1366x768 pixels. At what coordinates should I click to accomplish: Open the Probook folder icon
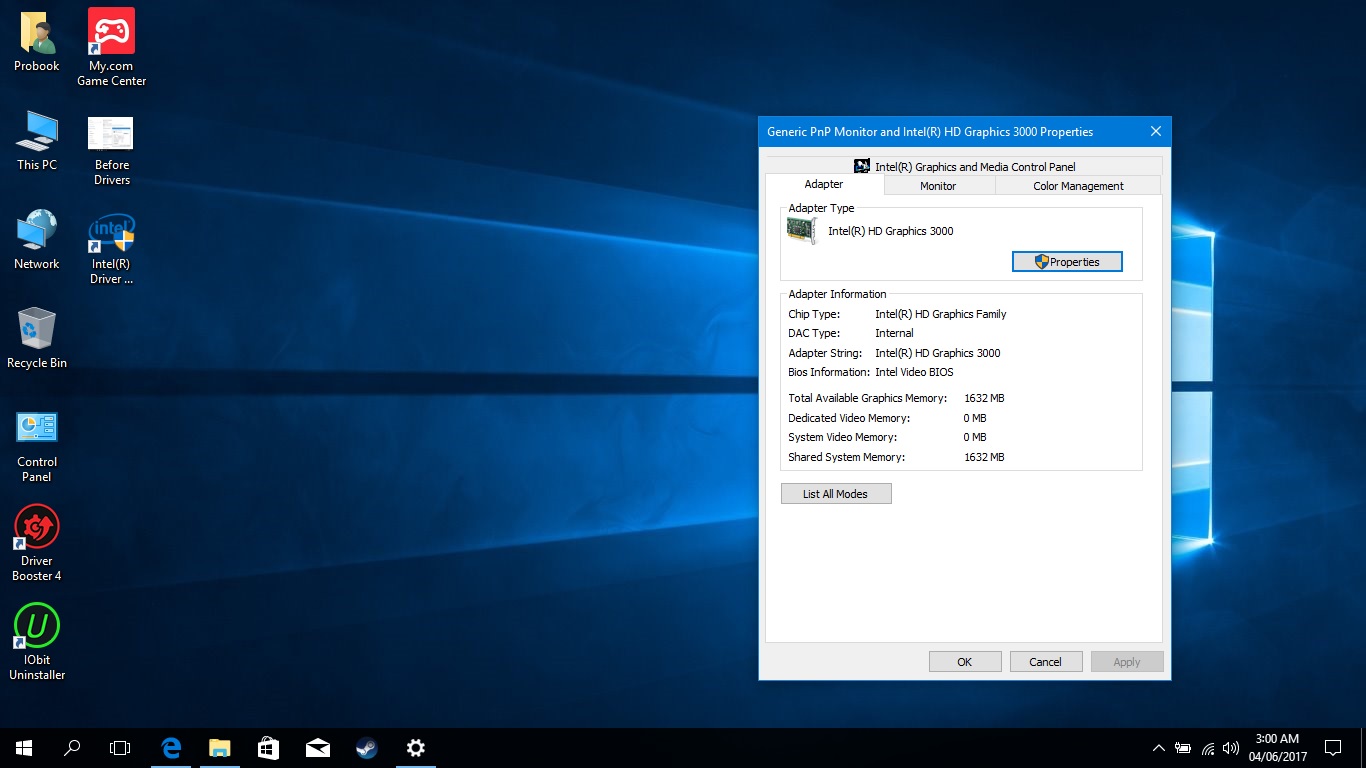[37, 40]
